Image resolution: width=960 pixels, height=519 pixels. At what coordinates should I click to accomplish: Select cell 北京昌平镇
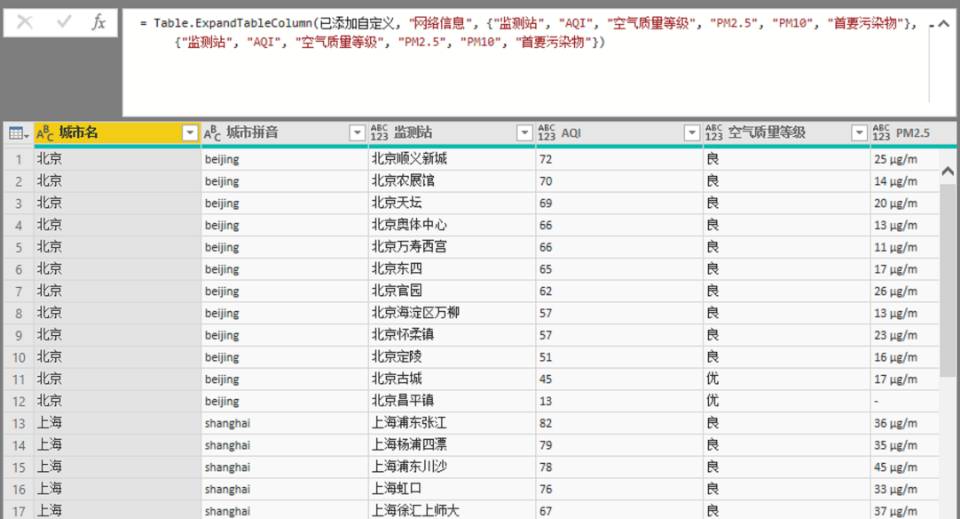pyautogui.click(x=452, y=401)
